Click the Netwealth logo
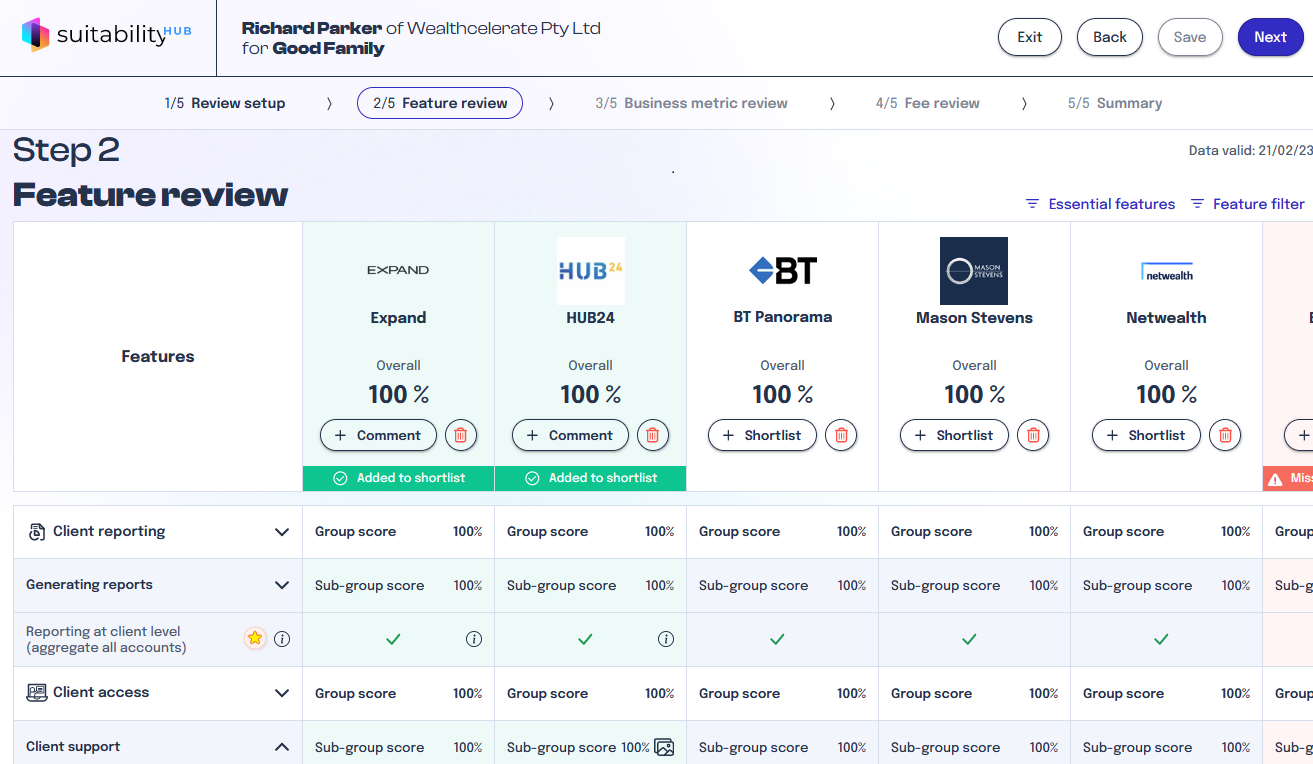The image size is (1313, 764). (x=1167, y=271)
